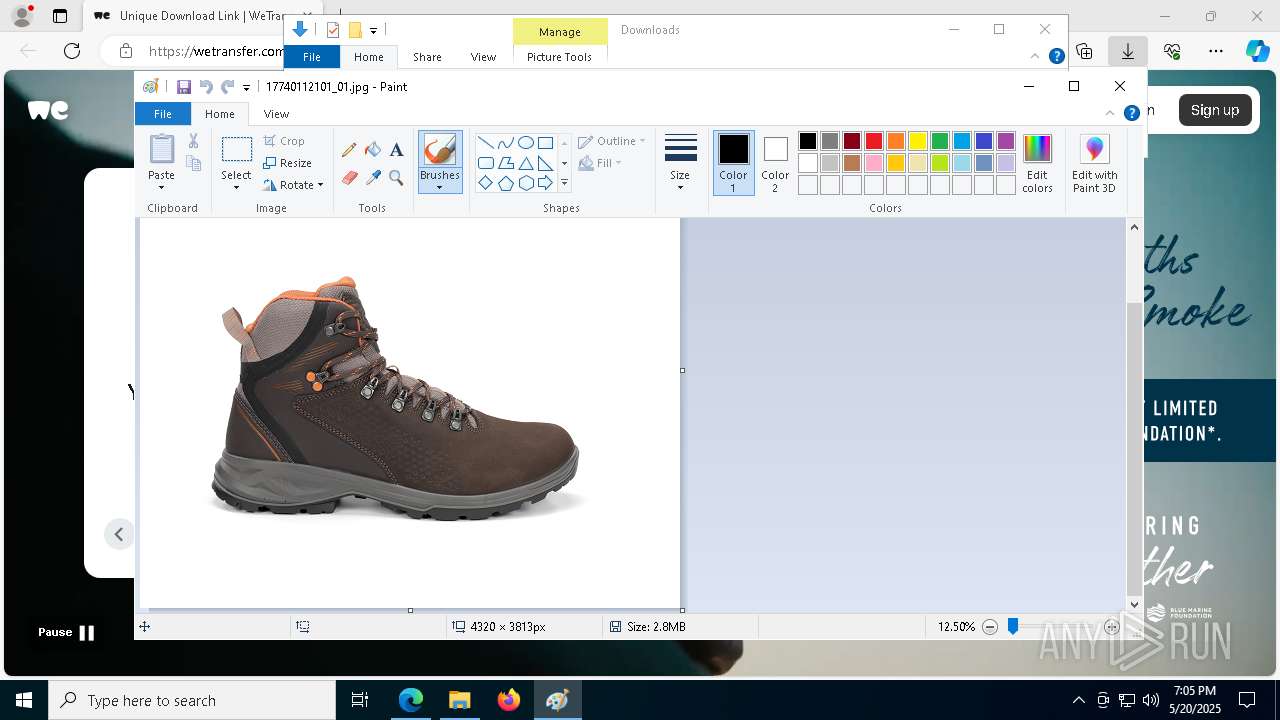Screen dimensions: 1280x720
Task: Collapse the Paint ribbon with chevron
Action: (1110, 114)
